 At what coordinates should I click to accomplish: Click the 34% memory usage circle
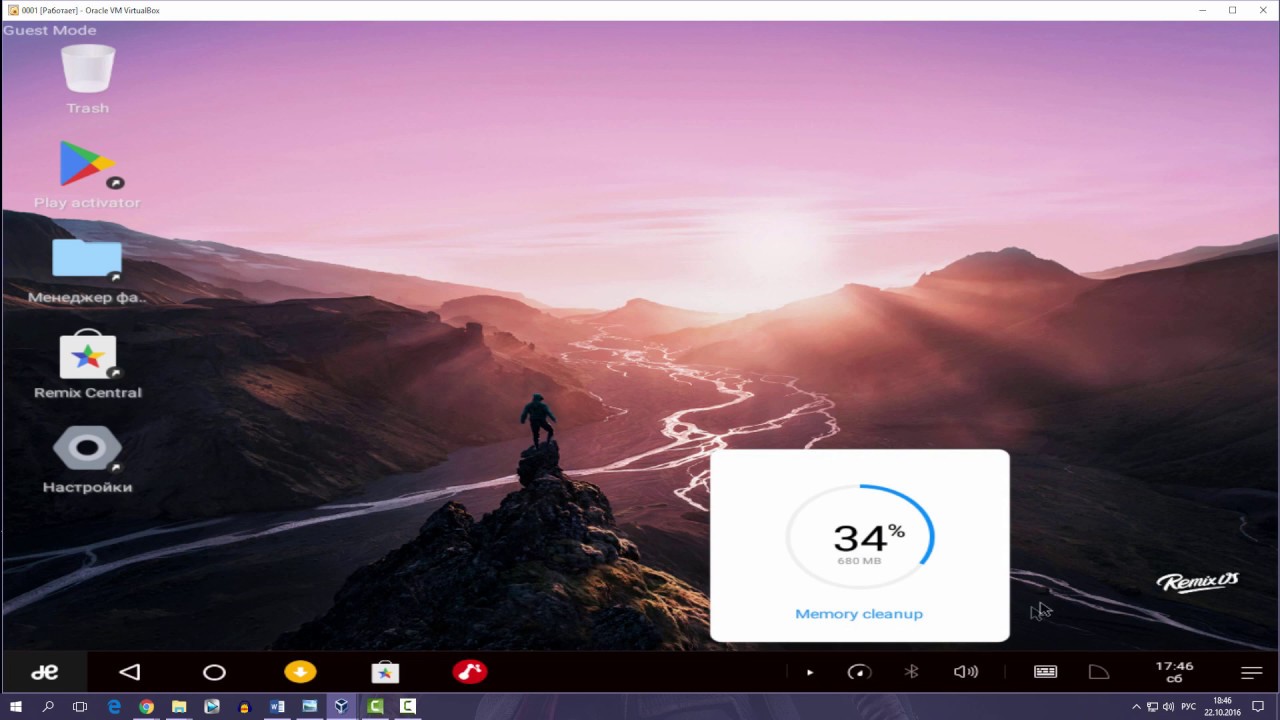(x=860, y=539)
